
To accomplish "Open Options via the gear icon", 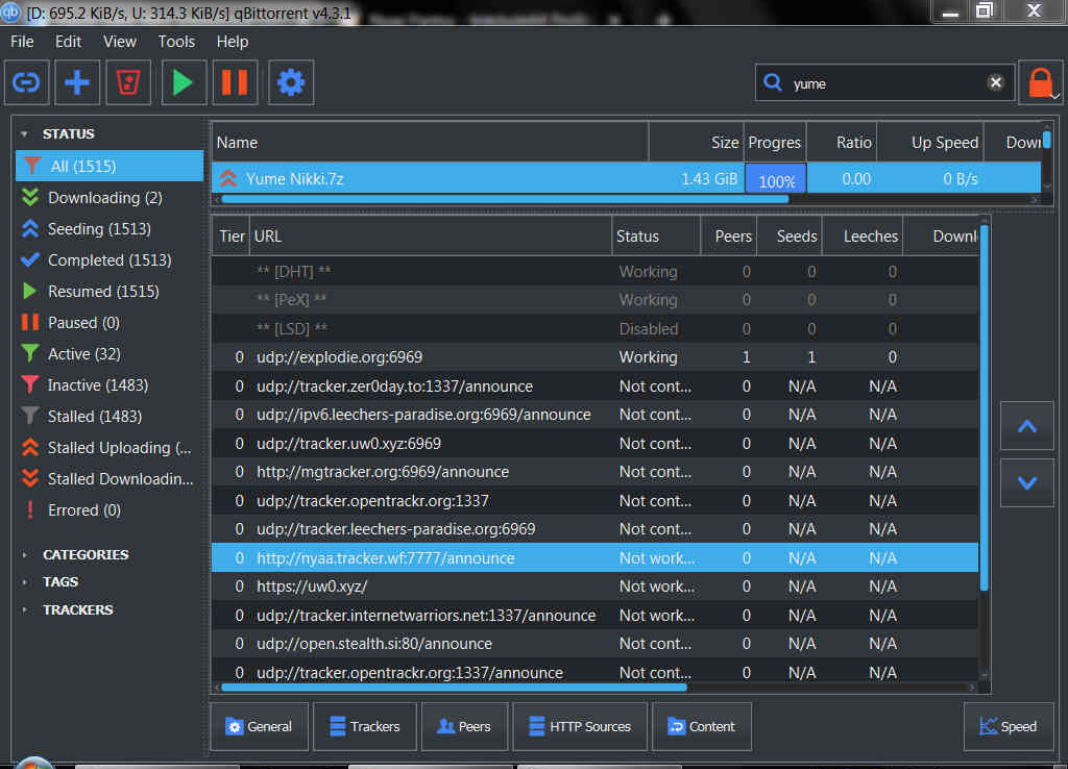I will tap(291, 82).
